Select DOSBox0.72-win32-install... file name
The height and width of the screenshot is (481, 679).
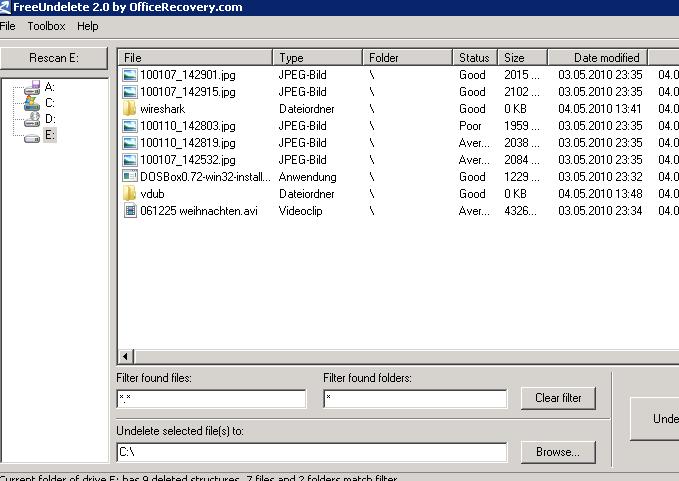pos(205,177)
